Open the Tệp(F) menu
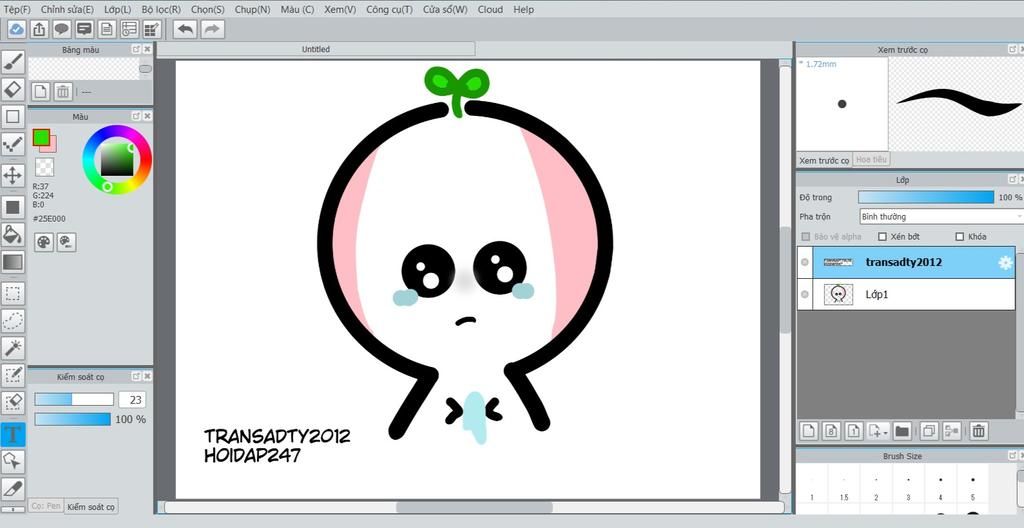The width and height of the screenshot is (1024, 528). pos(17,9)
